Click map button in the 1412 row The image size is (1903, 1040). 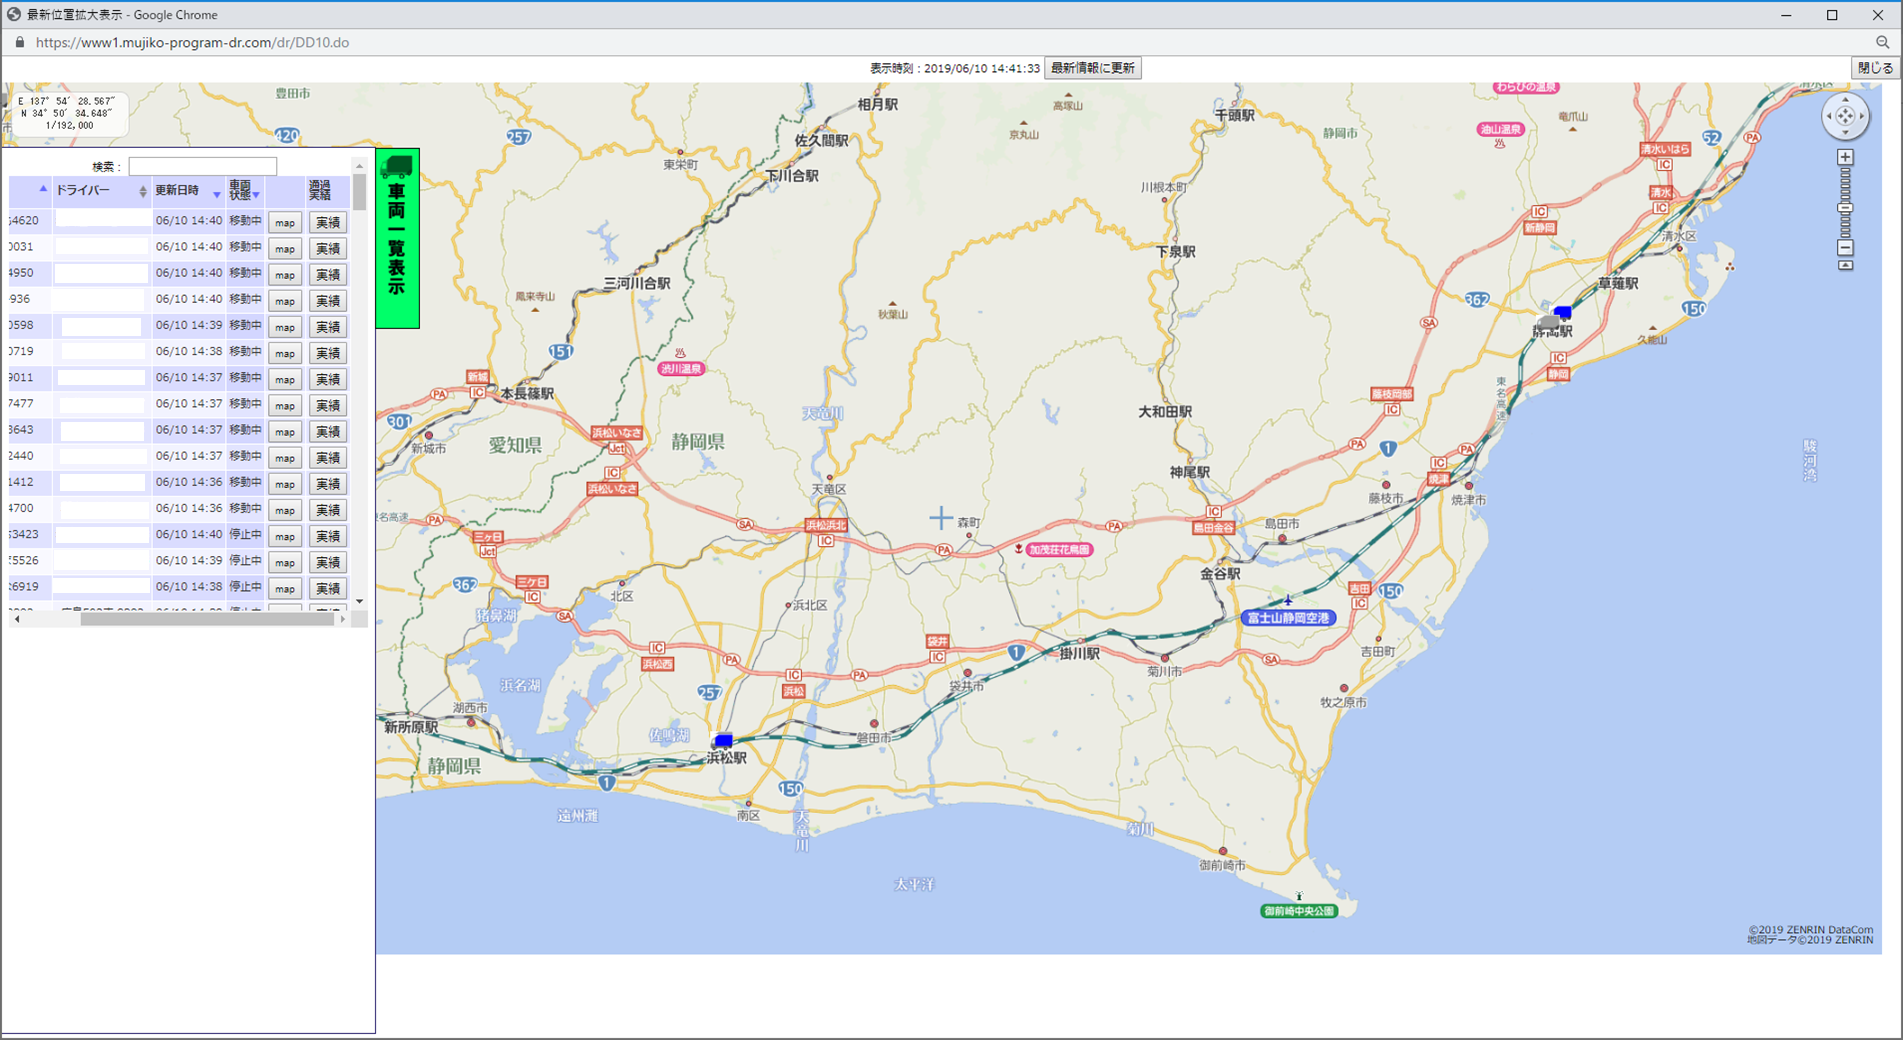click(x=285, y=483)
